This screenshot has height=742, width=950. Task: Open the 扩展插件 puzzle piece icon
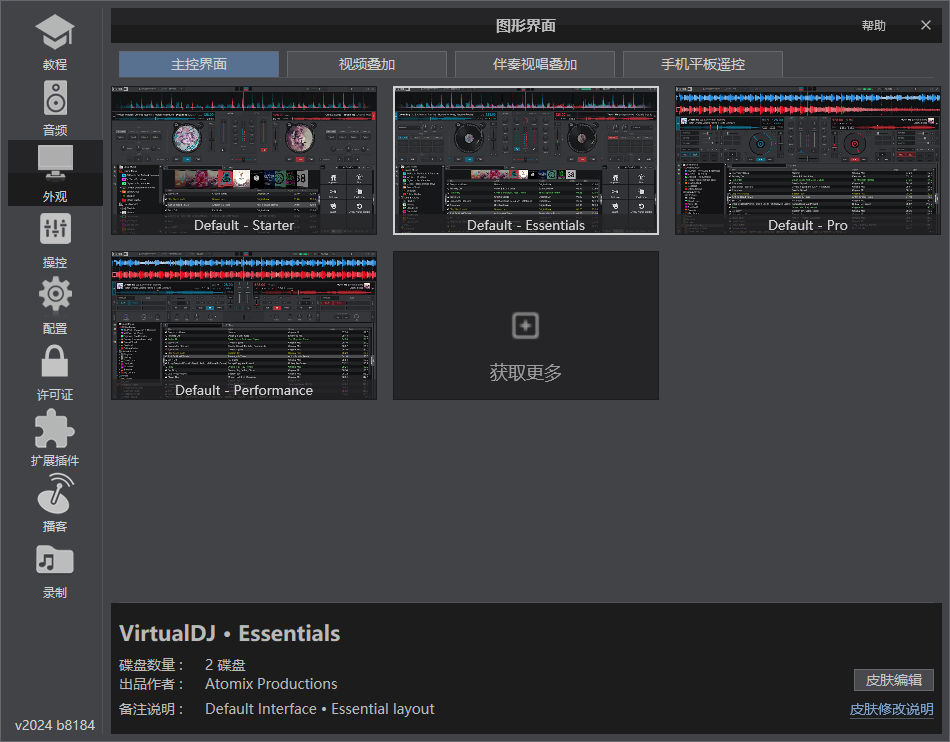coord(55,428)
